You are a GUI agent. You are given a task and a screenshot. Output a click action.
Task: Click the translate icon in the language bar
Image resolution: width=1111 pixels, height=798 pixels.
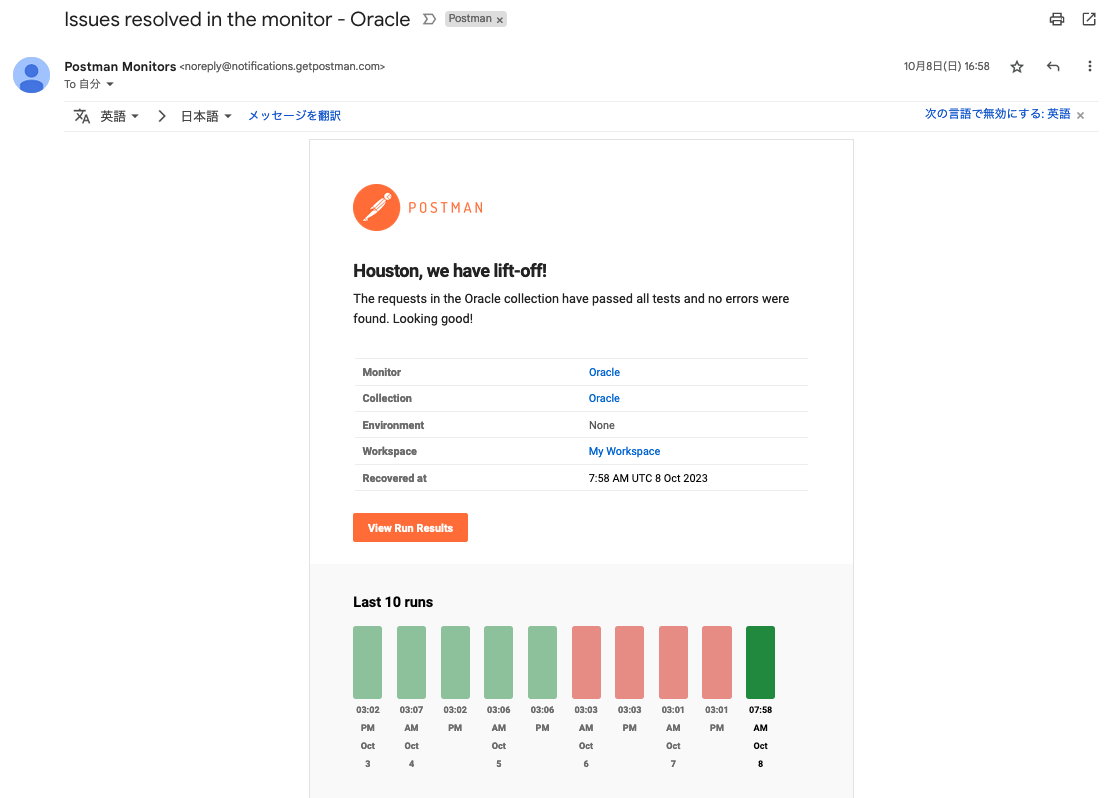click(x=82, y=116)
